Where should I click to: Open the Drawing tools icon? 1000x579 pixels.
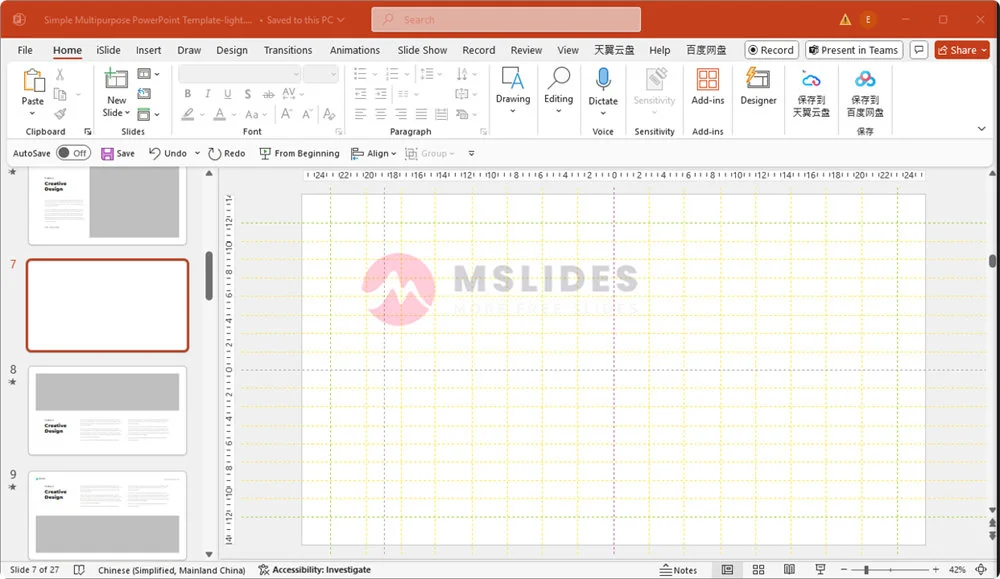pyautogui.click(x=513, y=79)
